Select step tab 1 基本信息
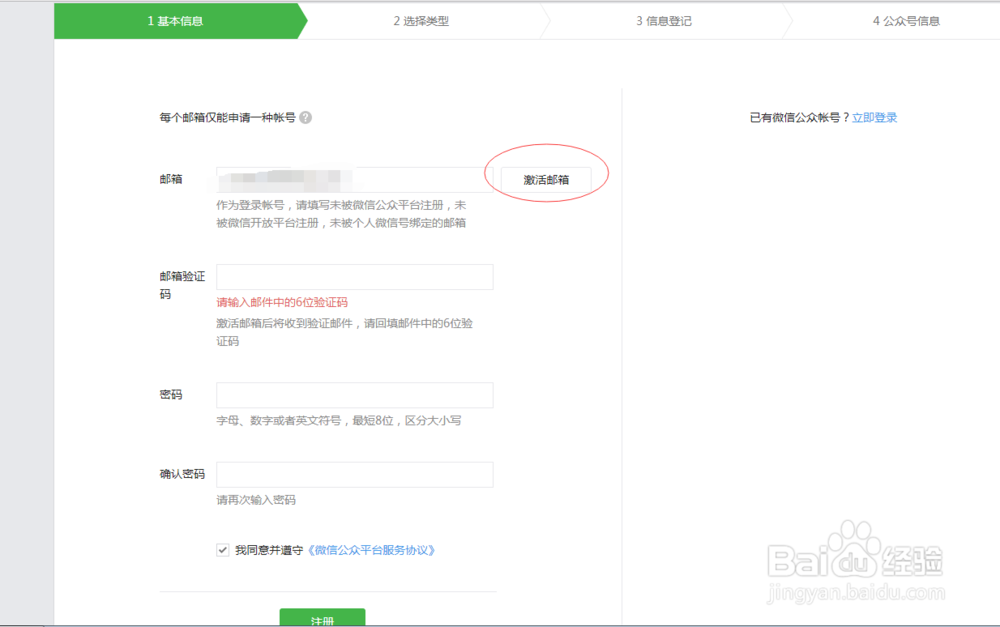The height and width of the screenshot is (627, 1000). [175, 21]
